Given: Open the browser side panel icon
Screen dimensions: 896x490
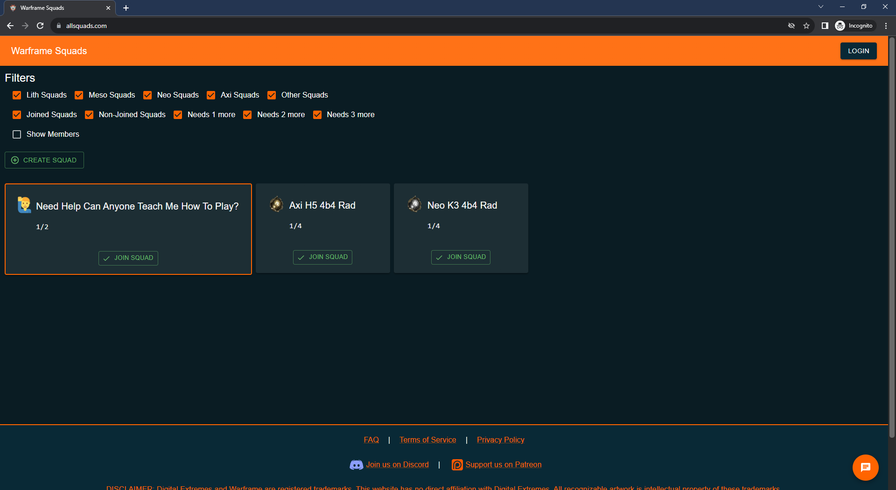Looking at the screenshot, I should tap(825, 26).
